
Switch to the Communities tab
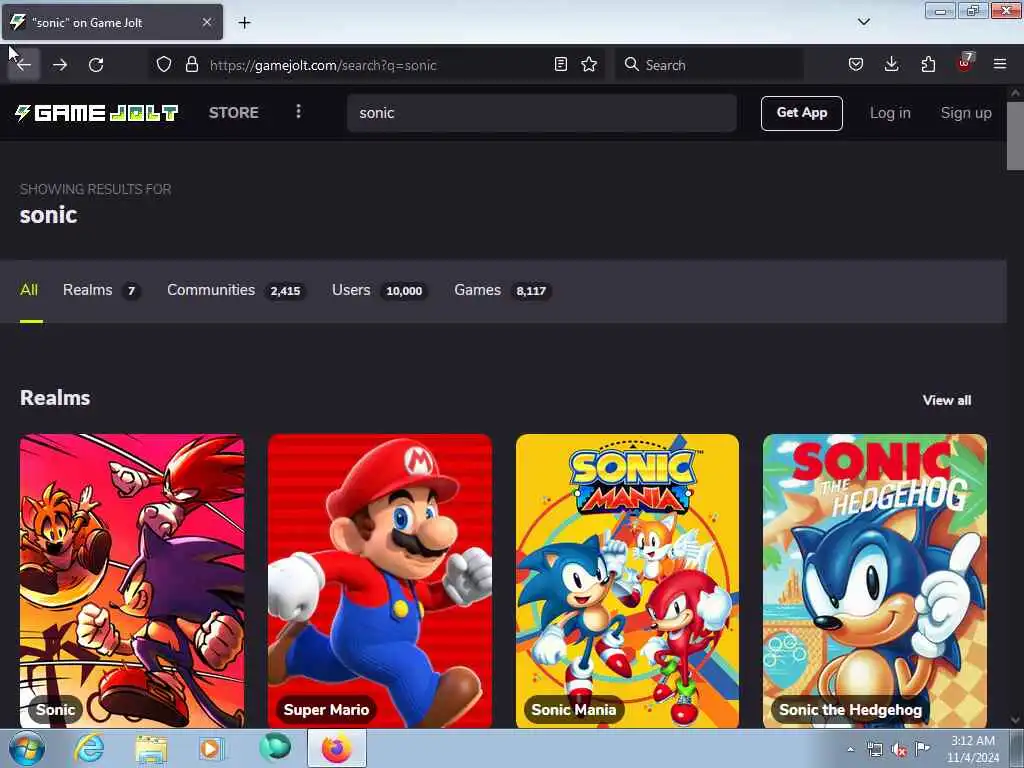[x=236, y=290]
